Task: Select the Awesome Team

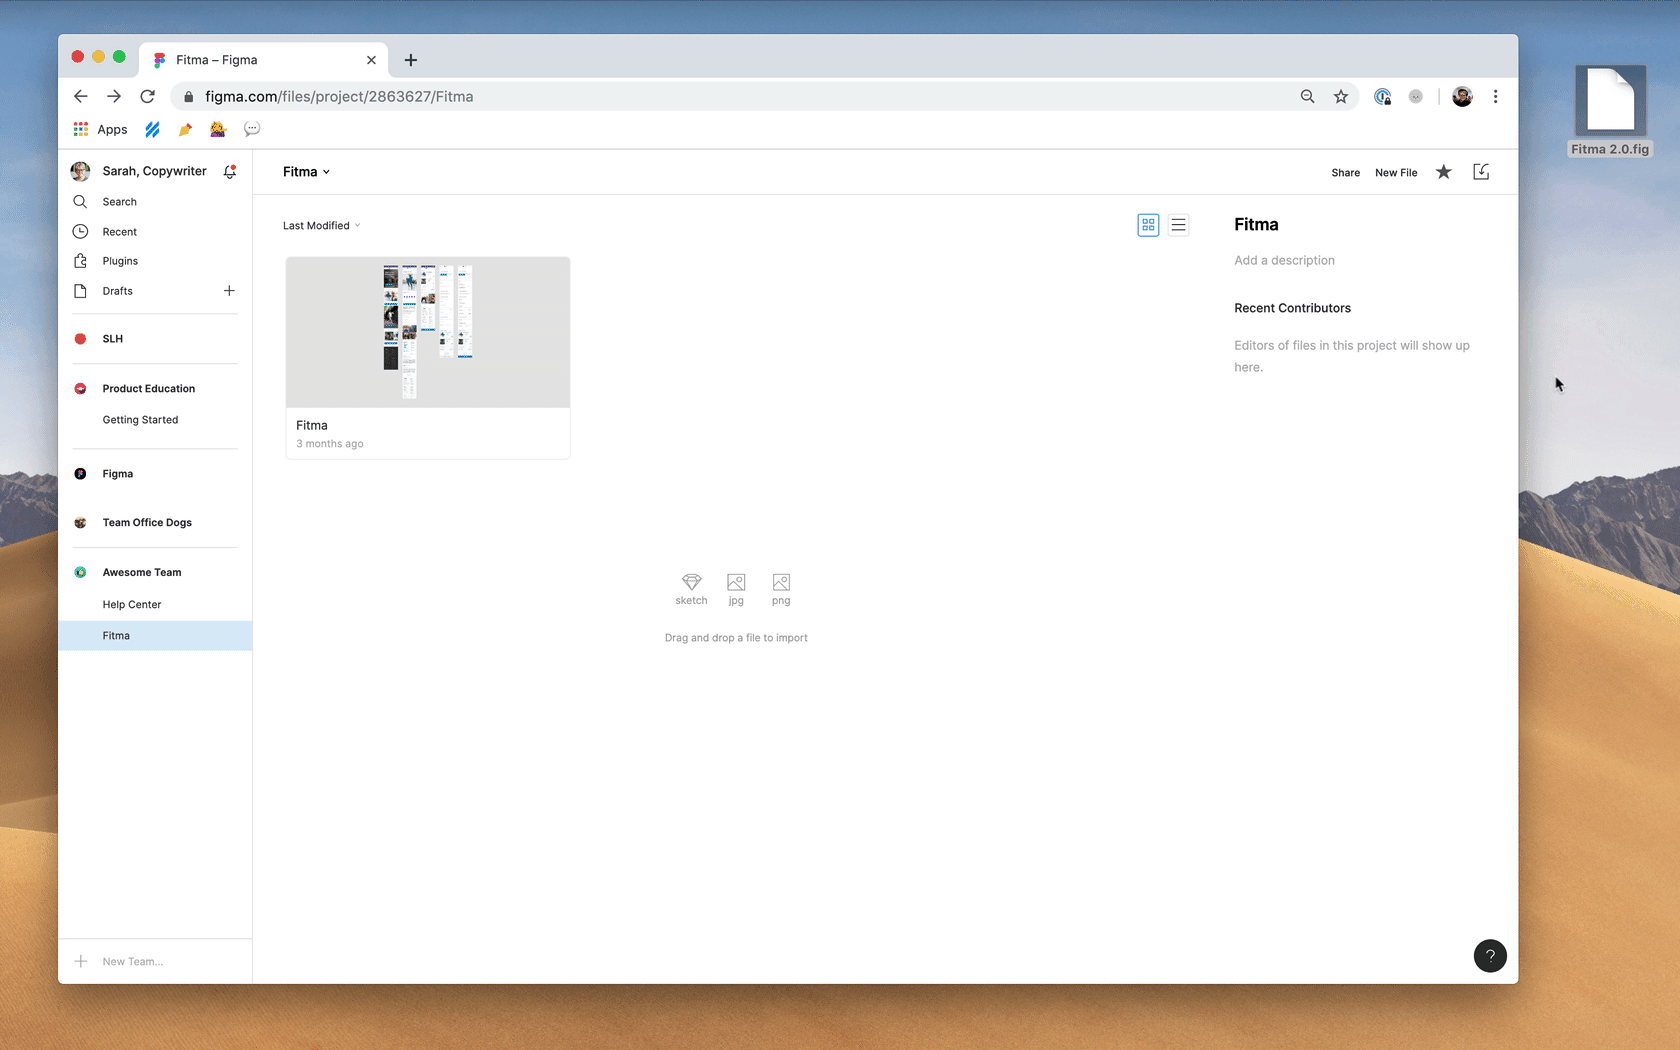Action: point(142,573)
